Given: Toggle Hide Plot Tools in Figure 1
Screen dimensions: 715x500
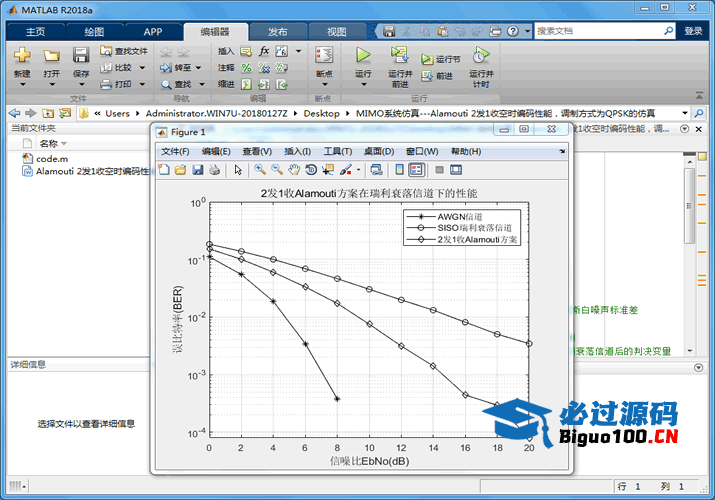Looking at the screenshot, I should [440, 170].
